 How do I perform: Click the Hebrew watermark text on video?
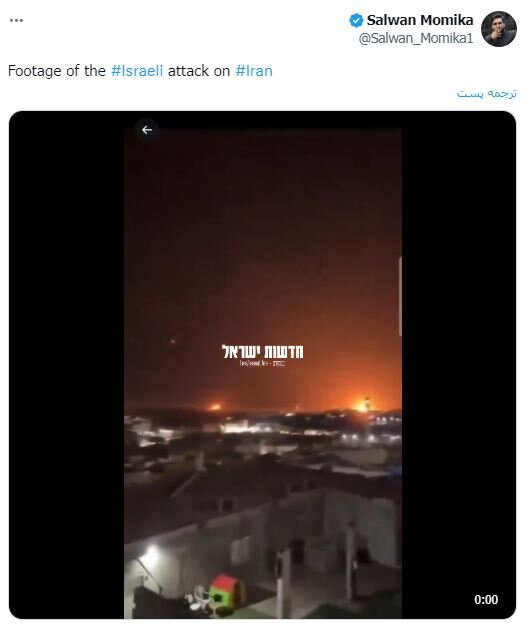point(262,351)
